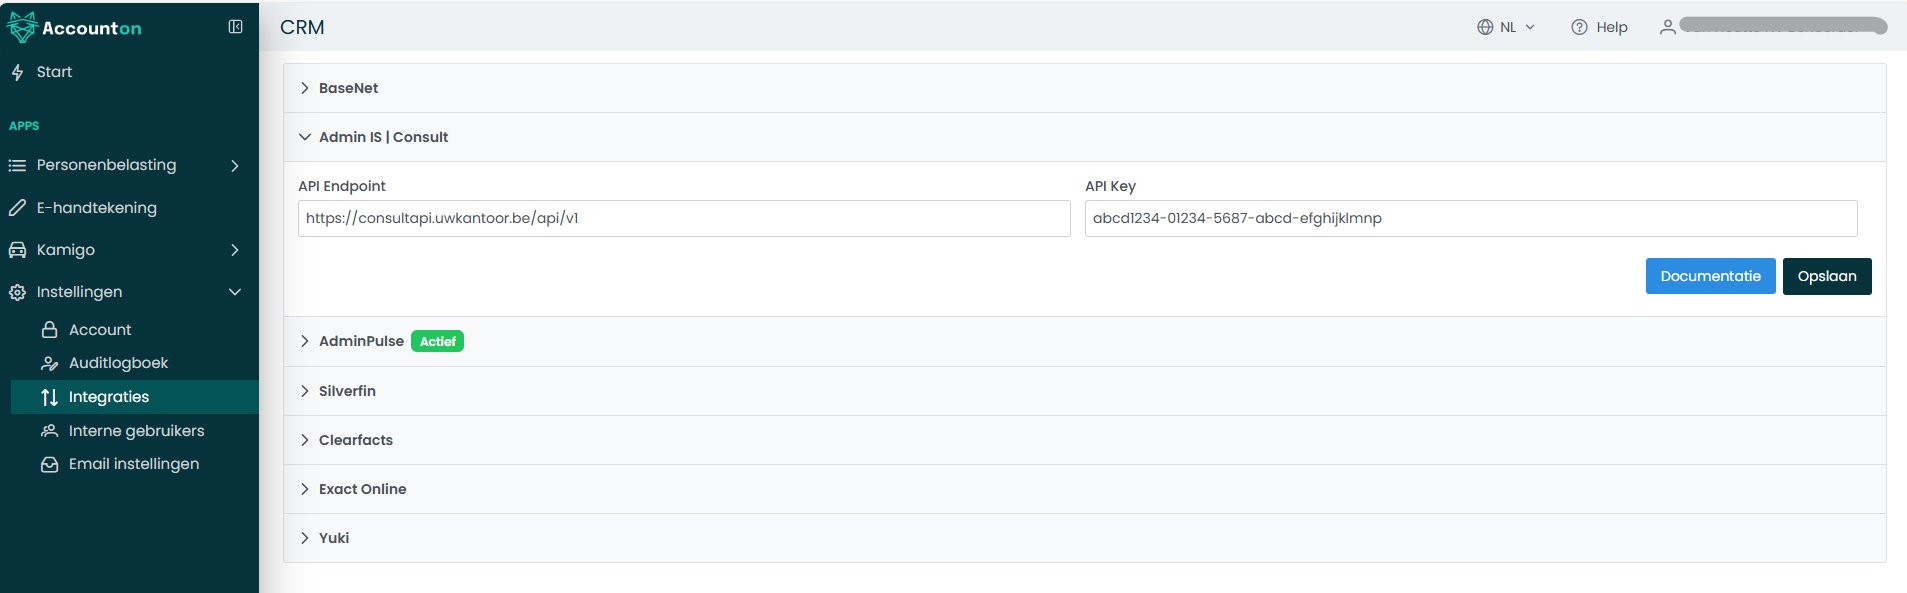Collapse the Instellingen menu chevron
Image resolution: width=1907 pixels, height=593 pixels.
[x=235, y=292]
